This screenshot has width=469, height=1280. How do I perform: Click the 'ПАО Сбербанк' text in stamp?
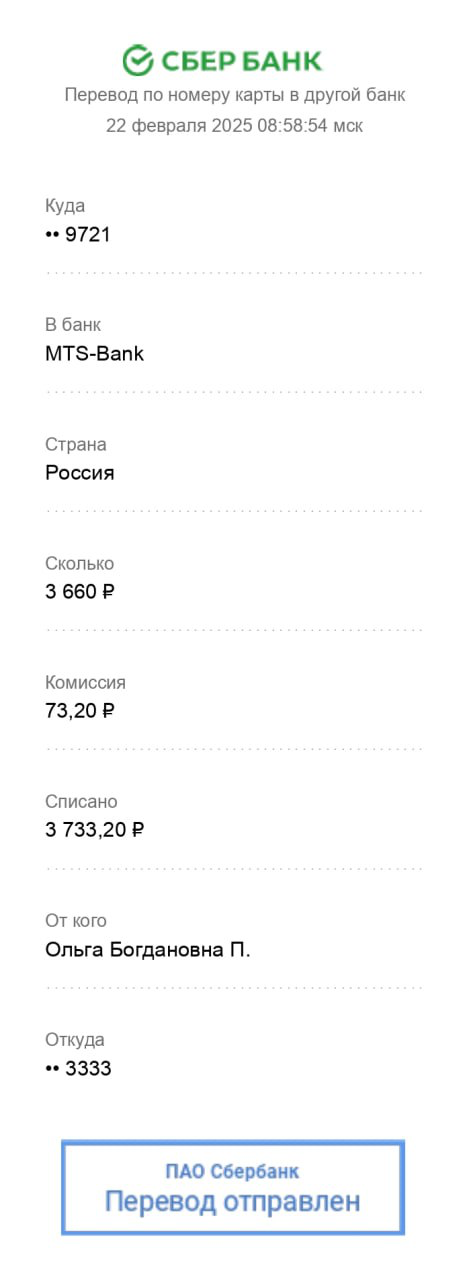point(232,1171)
